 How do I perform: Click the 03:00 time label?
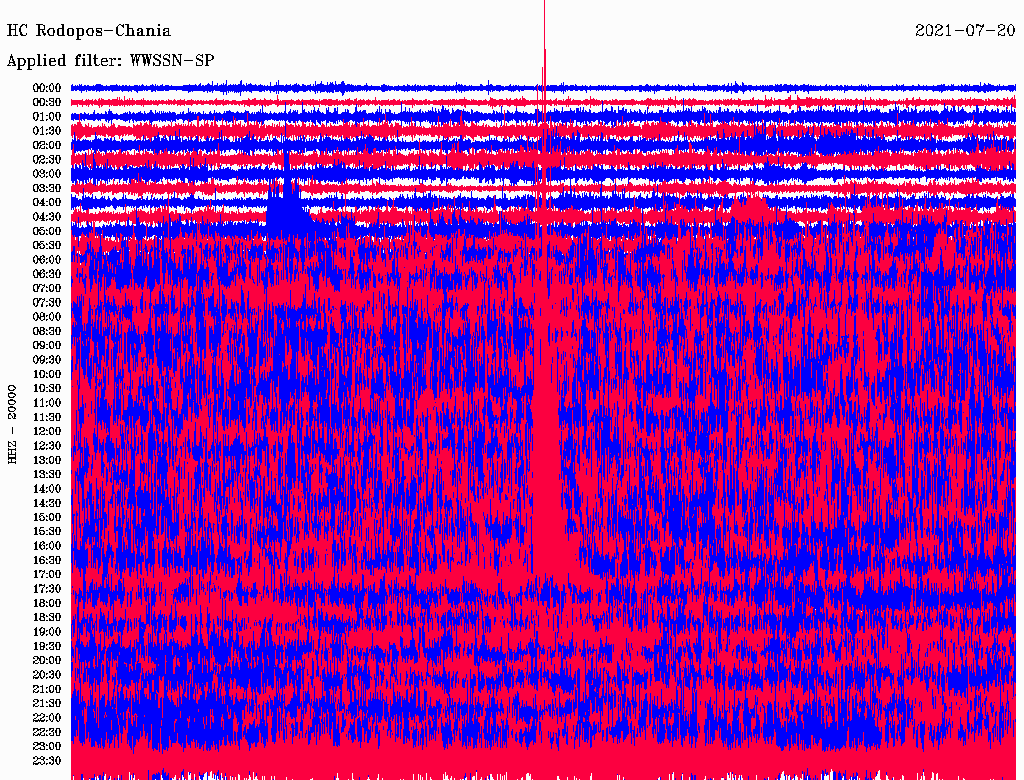(47, 174)
